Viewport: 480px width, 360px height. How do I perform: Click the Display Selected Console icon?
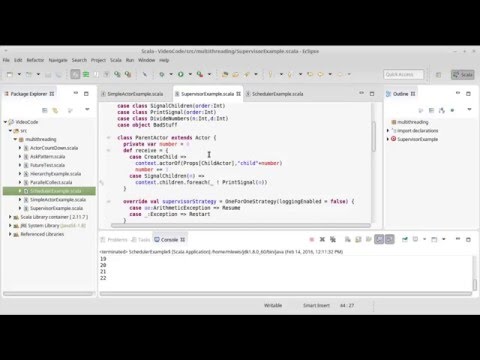tap(415, 239)
